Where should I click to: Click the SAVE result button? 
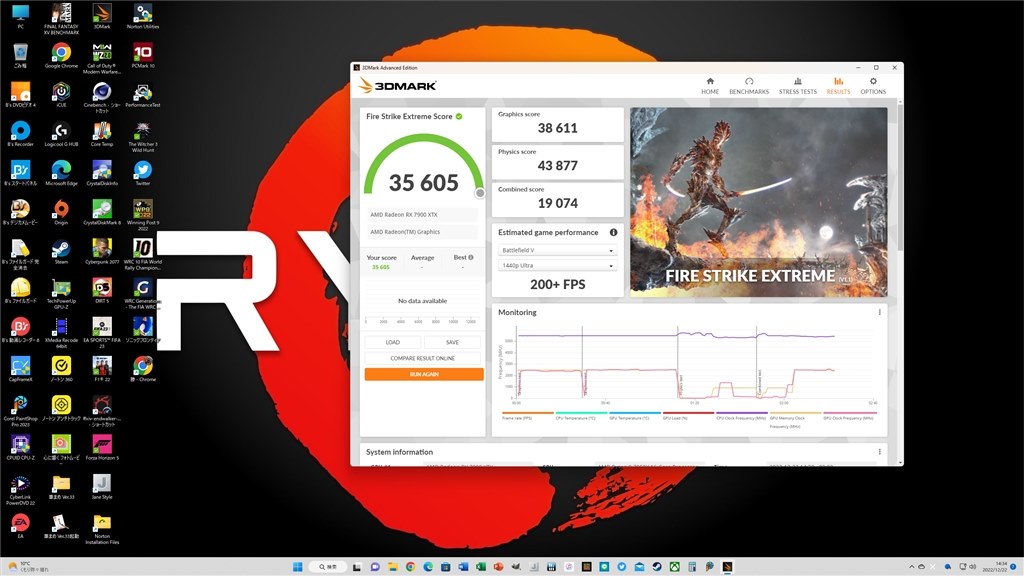click(x=452, y=342)
